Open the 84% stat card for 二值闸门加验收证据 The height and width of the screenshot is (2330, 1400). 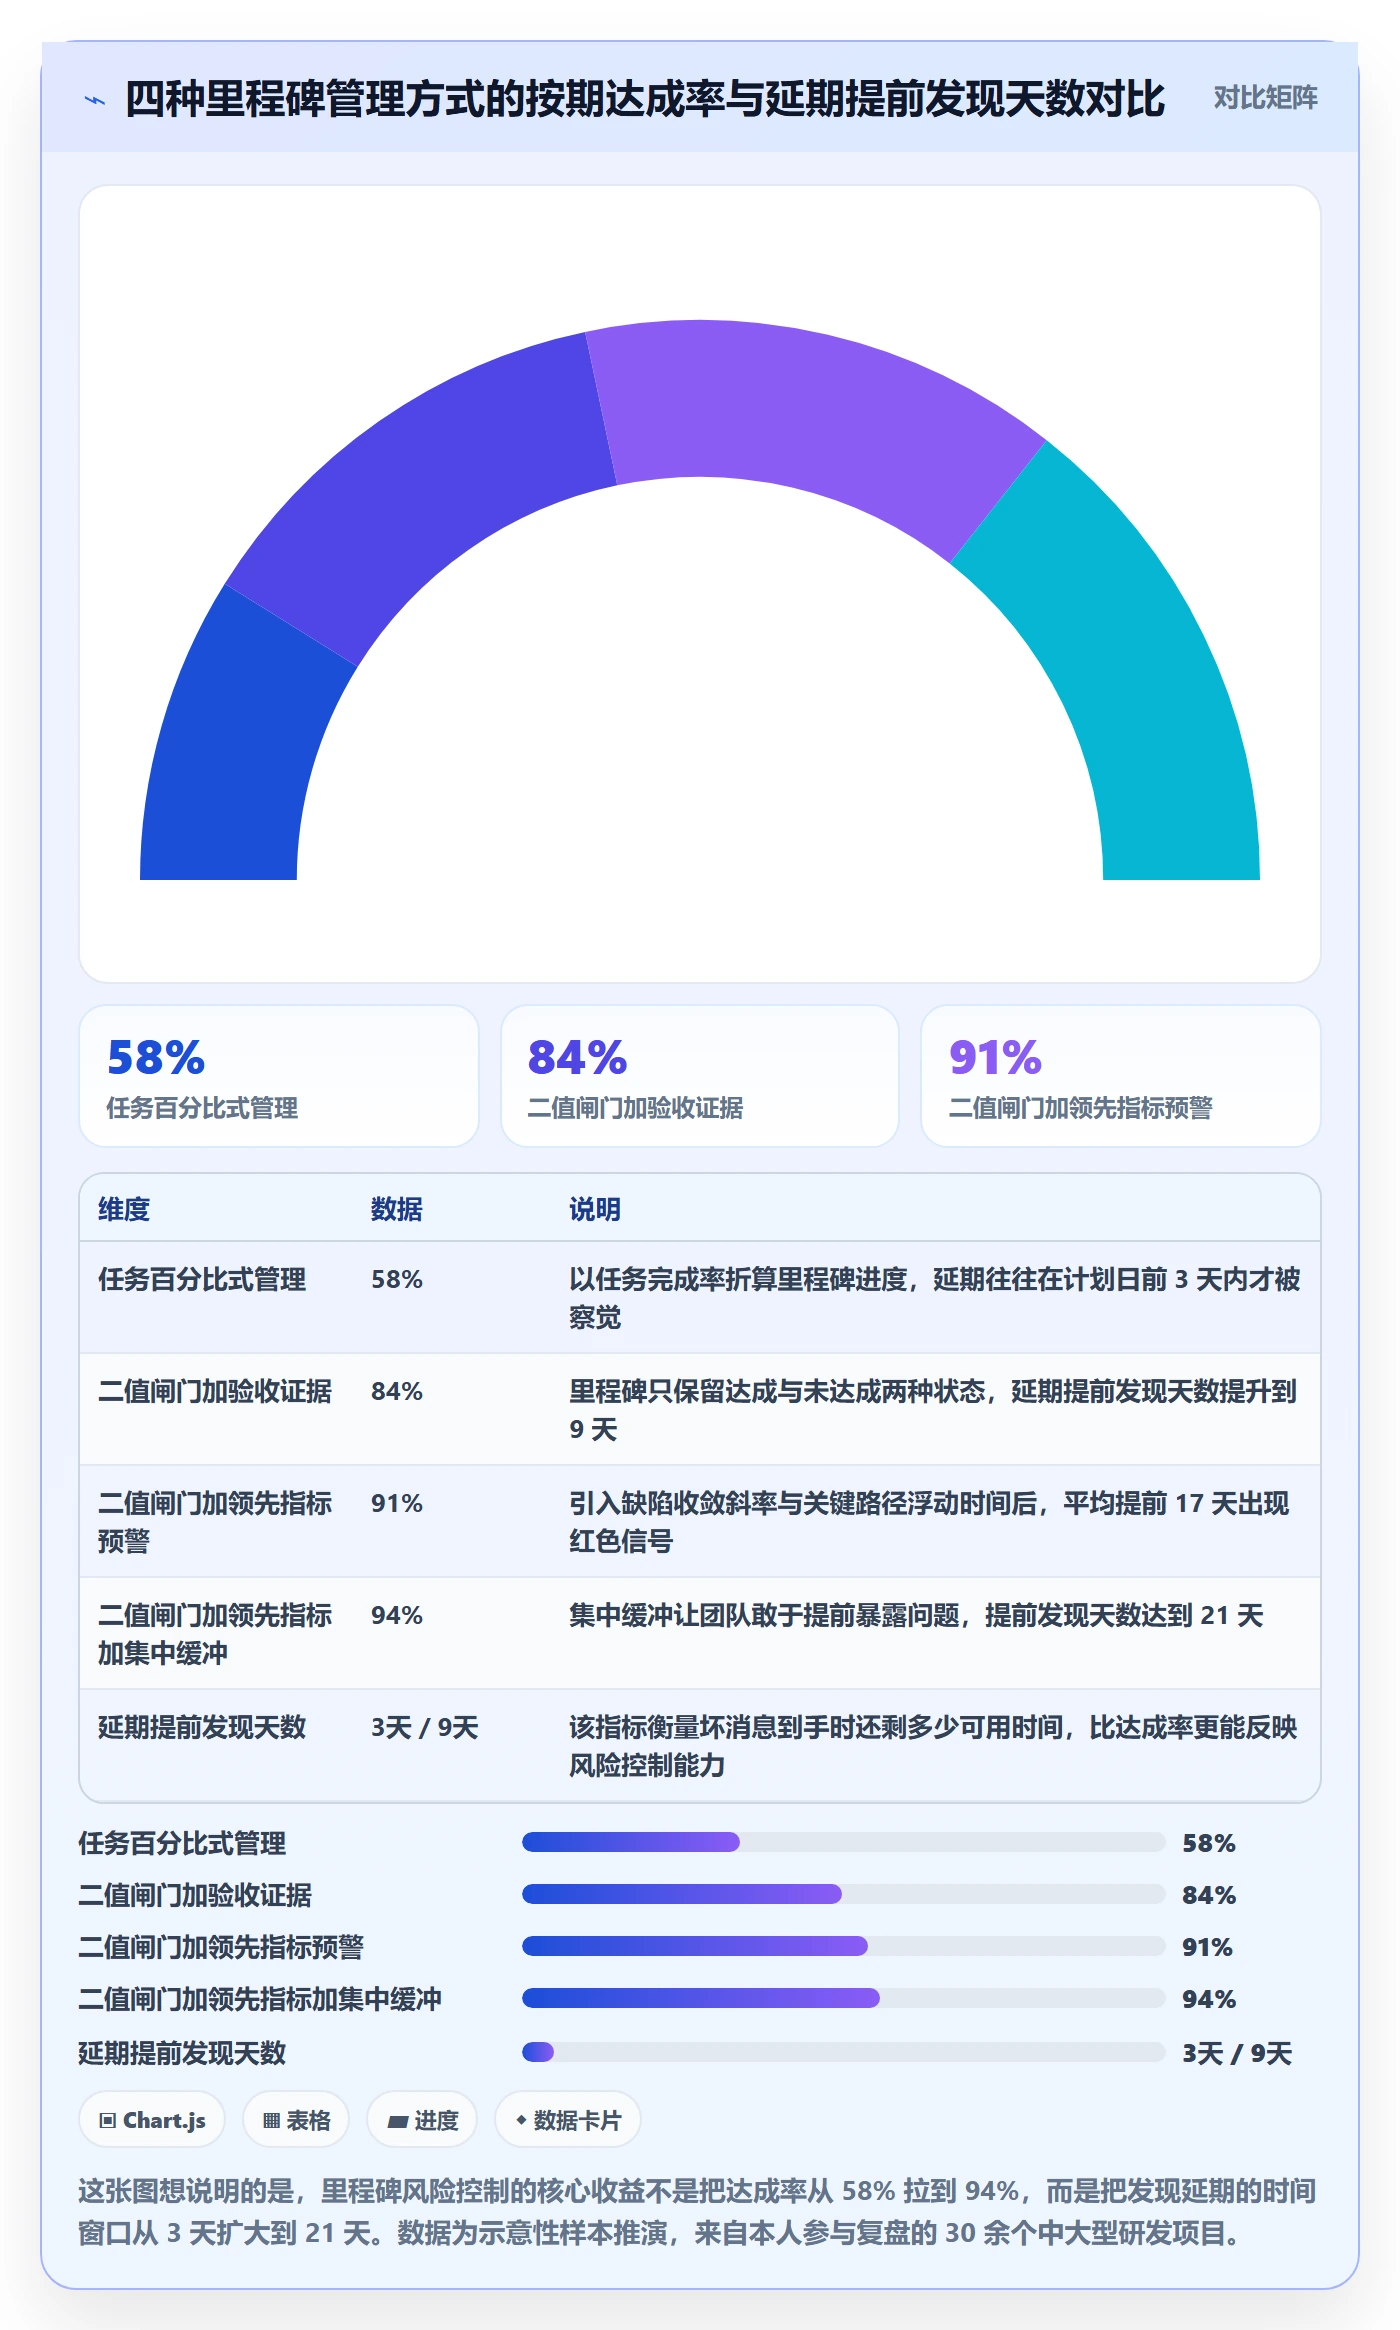700,1076
